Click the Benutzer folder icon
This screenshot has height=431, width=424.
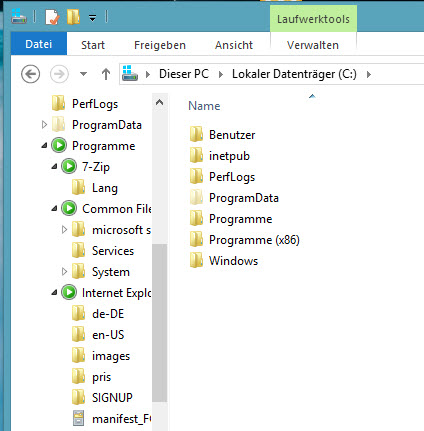(x=197, y=134)
